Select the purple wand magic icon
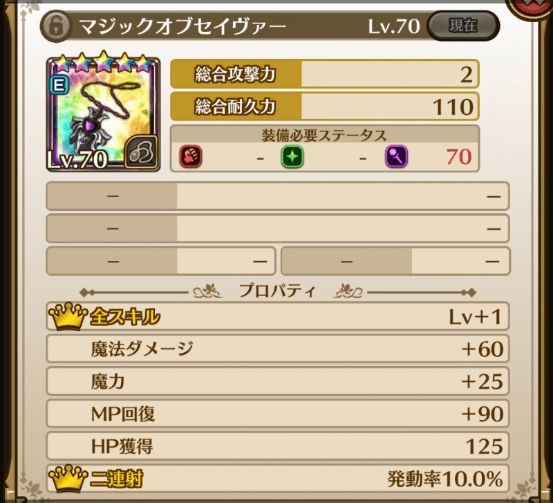Image resolution: width=553 pixels, height=503 pixels. (x=396, y=157)
